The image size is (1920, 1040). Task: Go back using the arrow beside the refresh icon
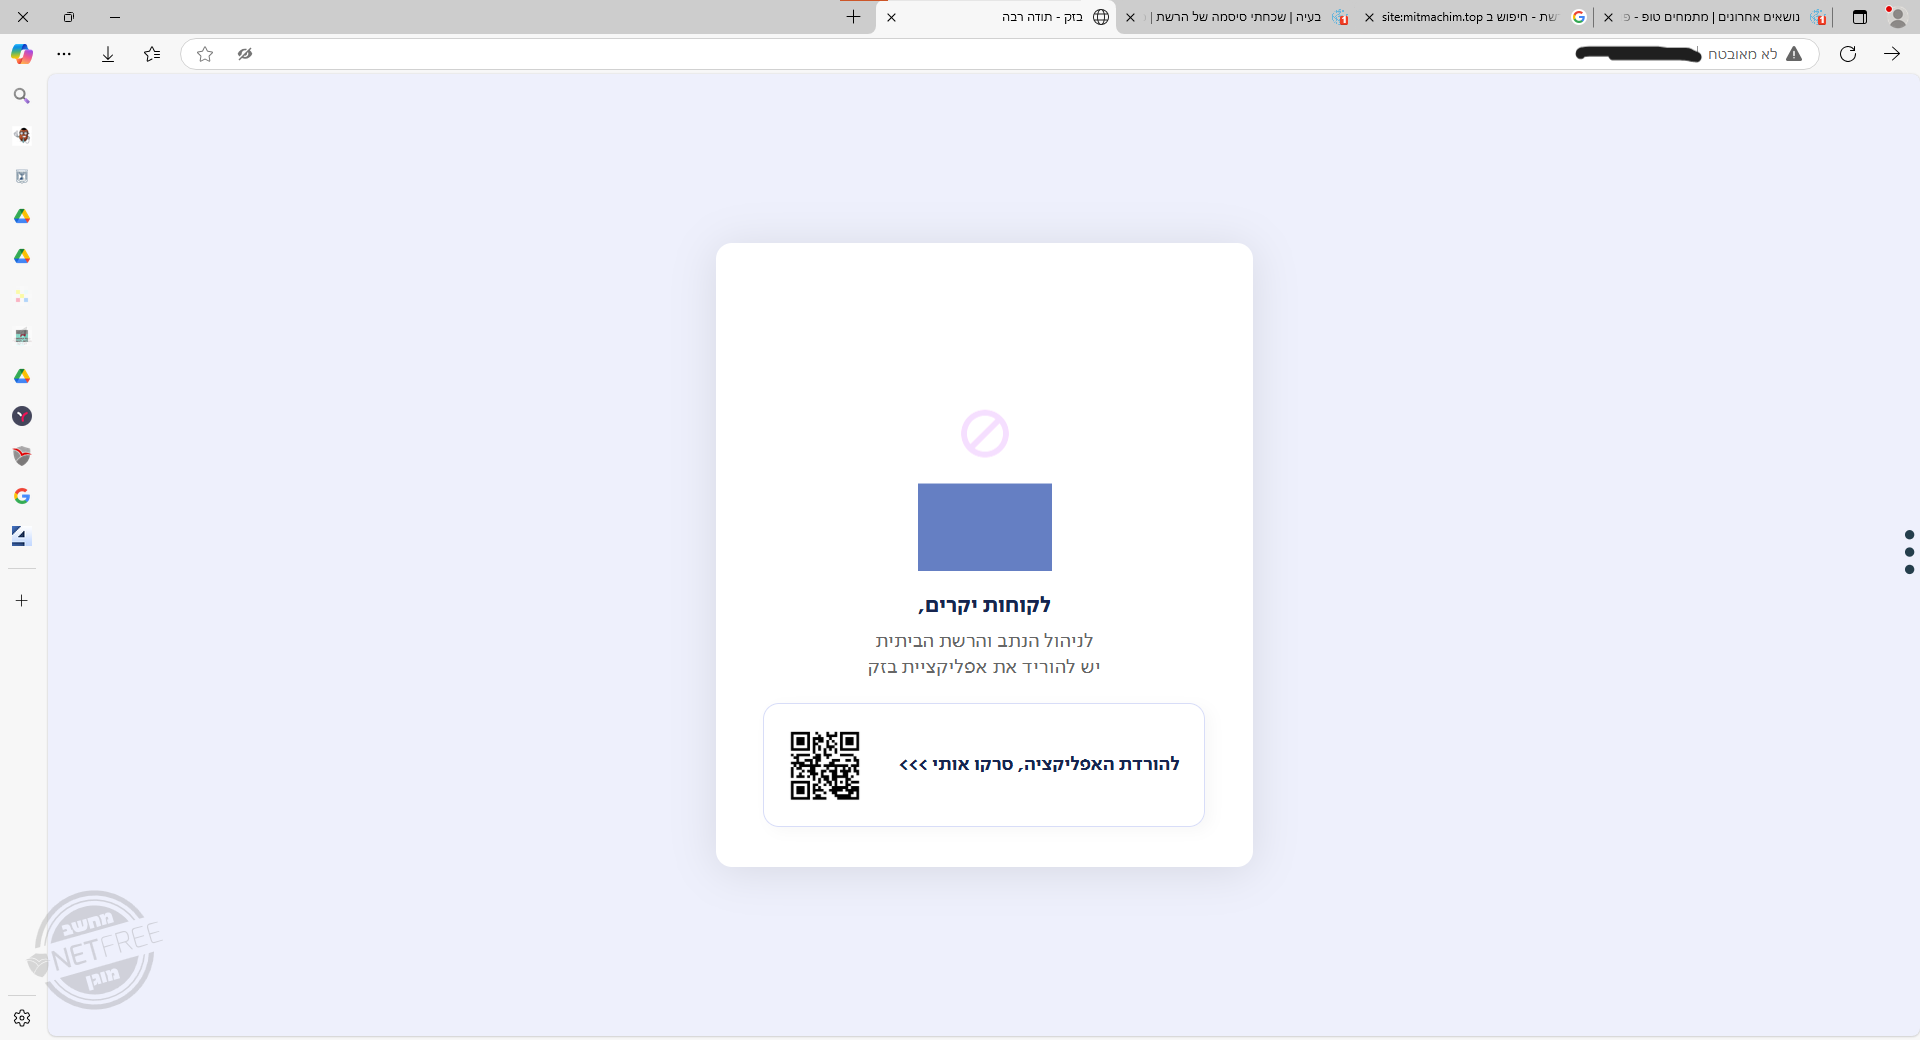[x=1892, y=54]
